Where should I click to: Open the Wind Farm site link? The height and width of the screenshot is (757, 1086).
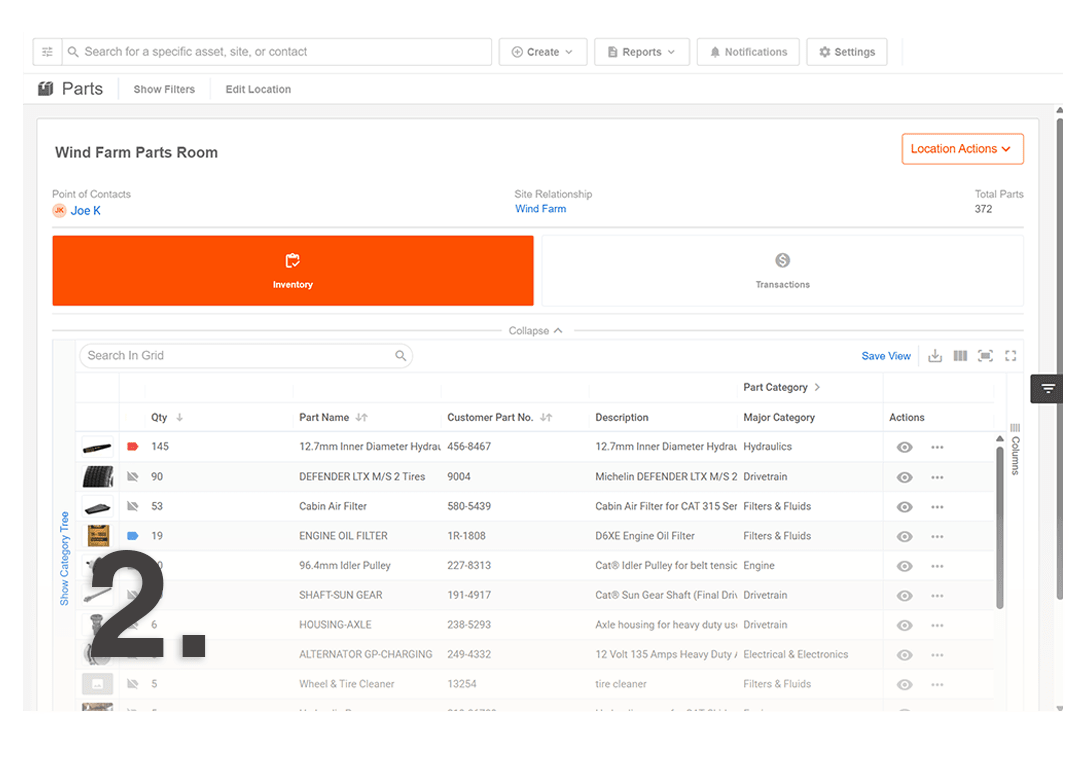tap(540, 209)
